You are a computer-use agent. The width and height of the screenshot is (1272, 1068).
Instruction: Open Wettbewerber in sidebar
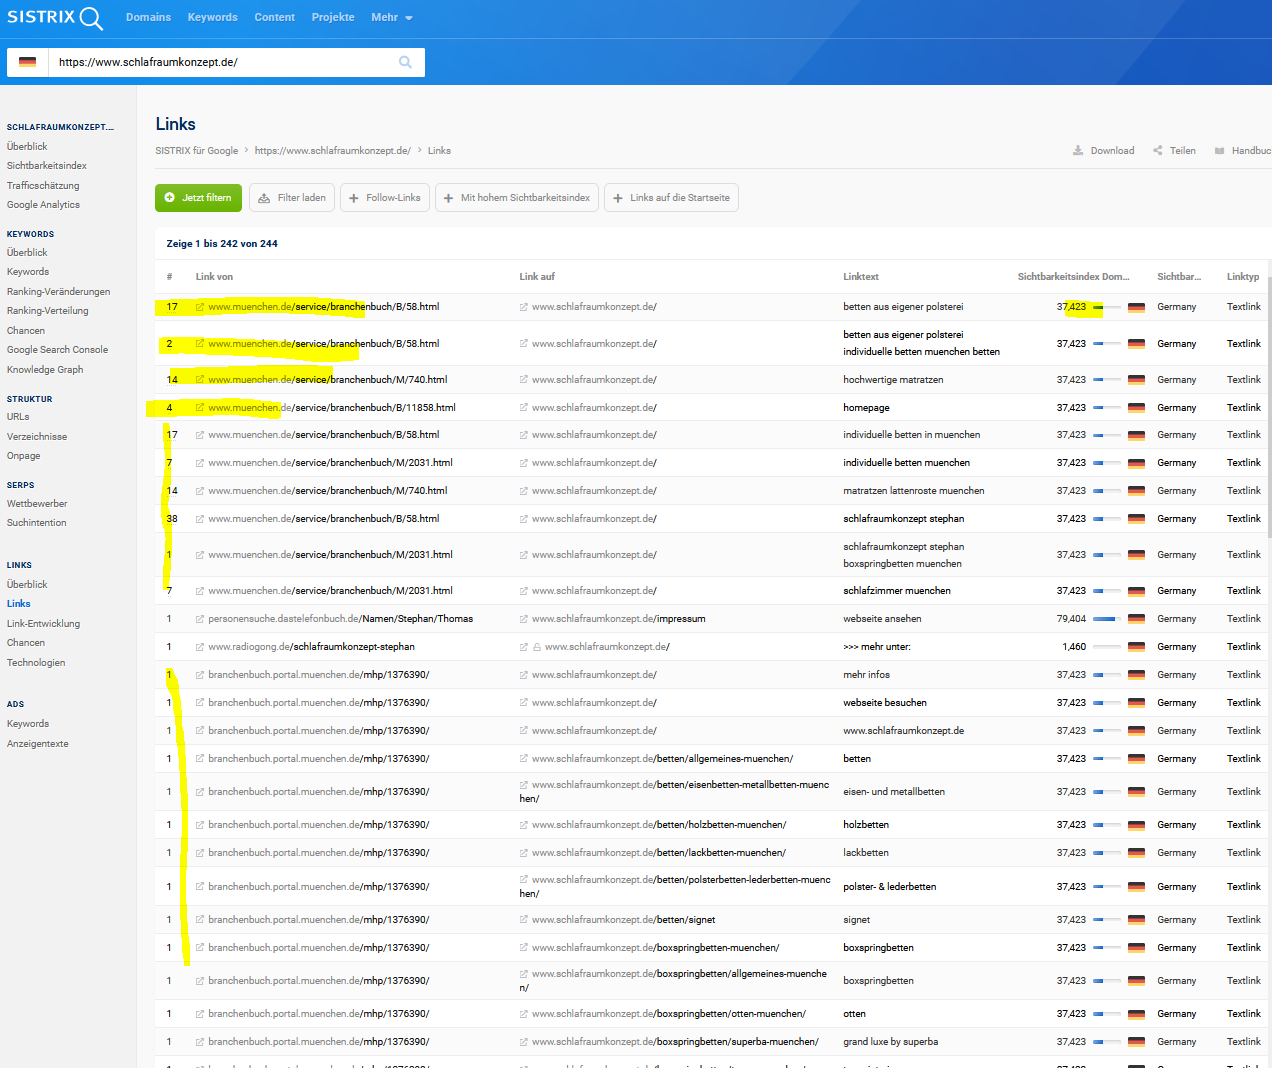37,504
